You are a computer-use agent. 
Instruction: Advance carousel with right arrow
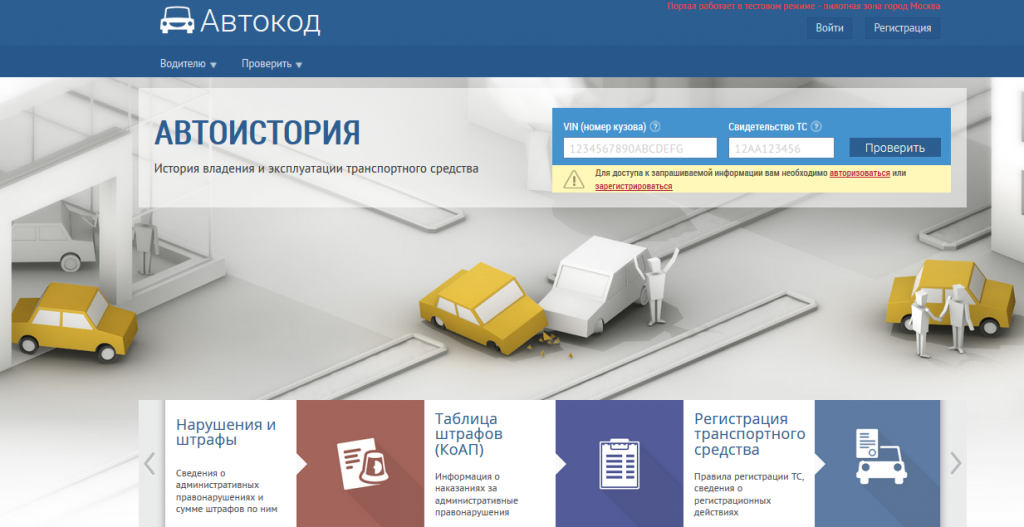[x=954, y=463]
